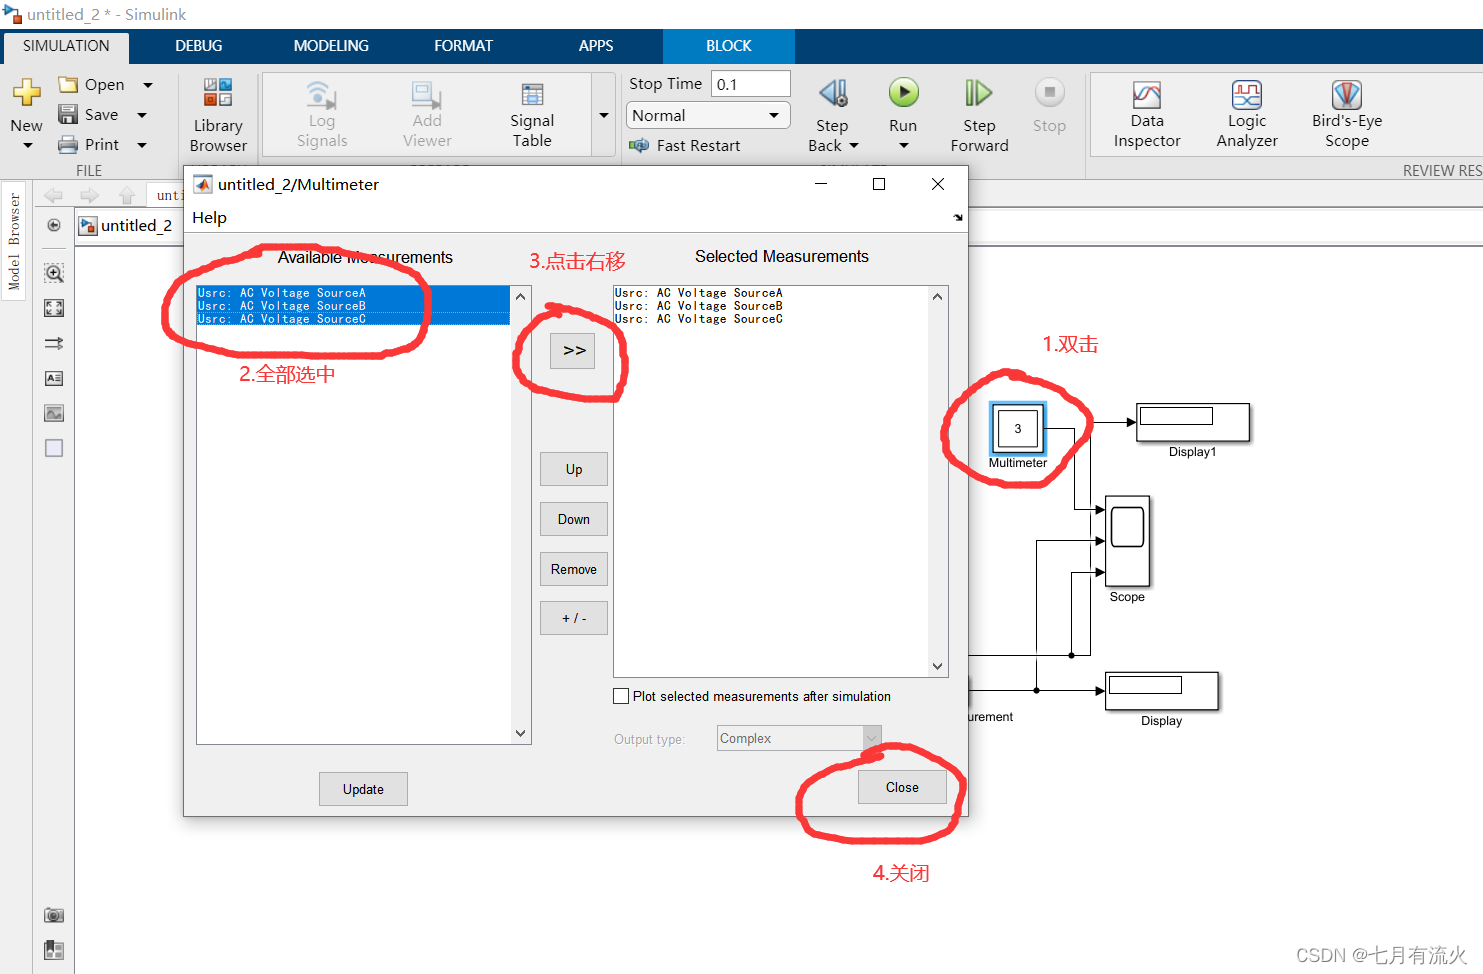
Task: Click the Available list scroll-down arrow
Action: [520, 733]
